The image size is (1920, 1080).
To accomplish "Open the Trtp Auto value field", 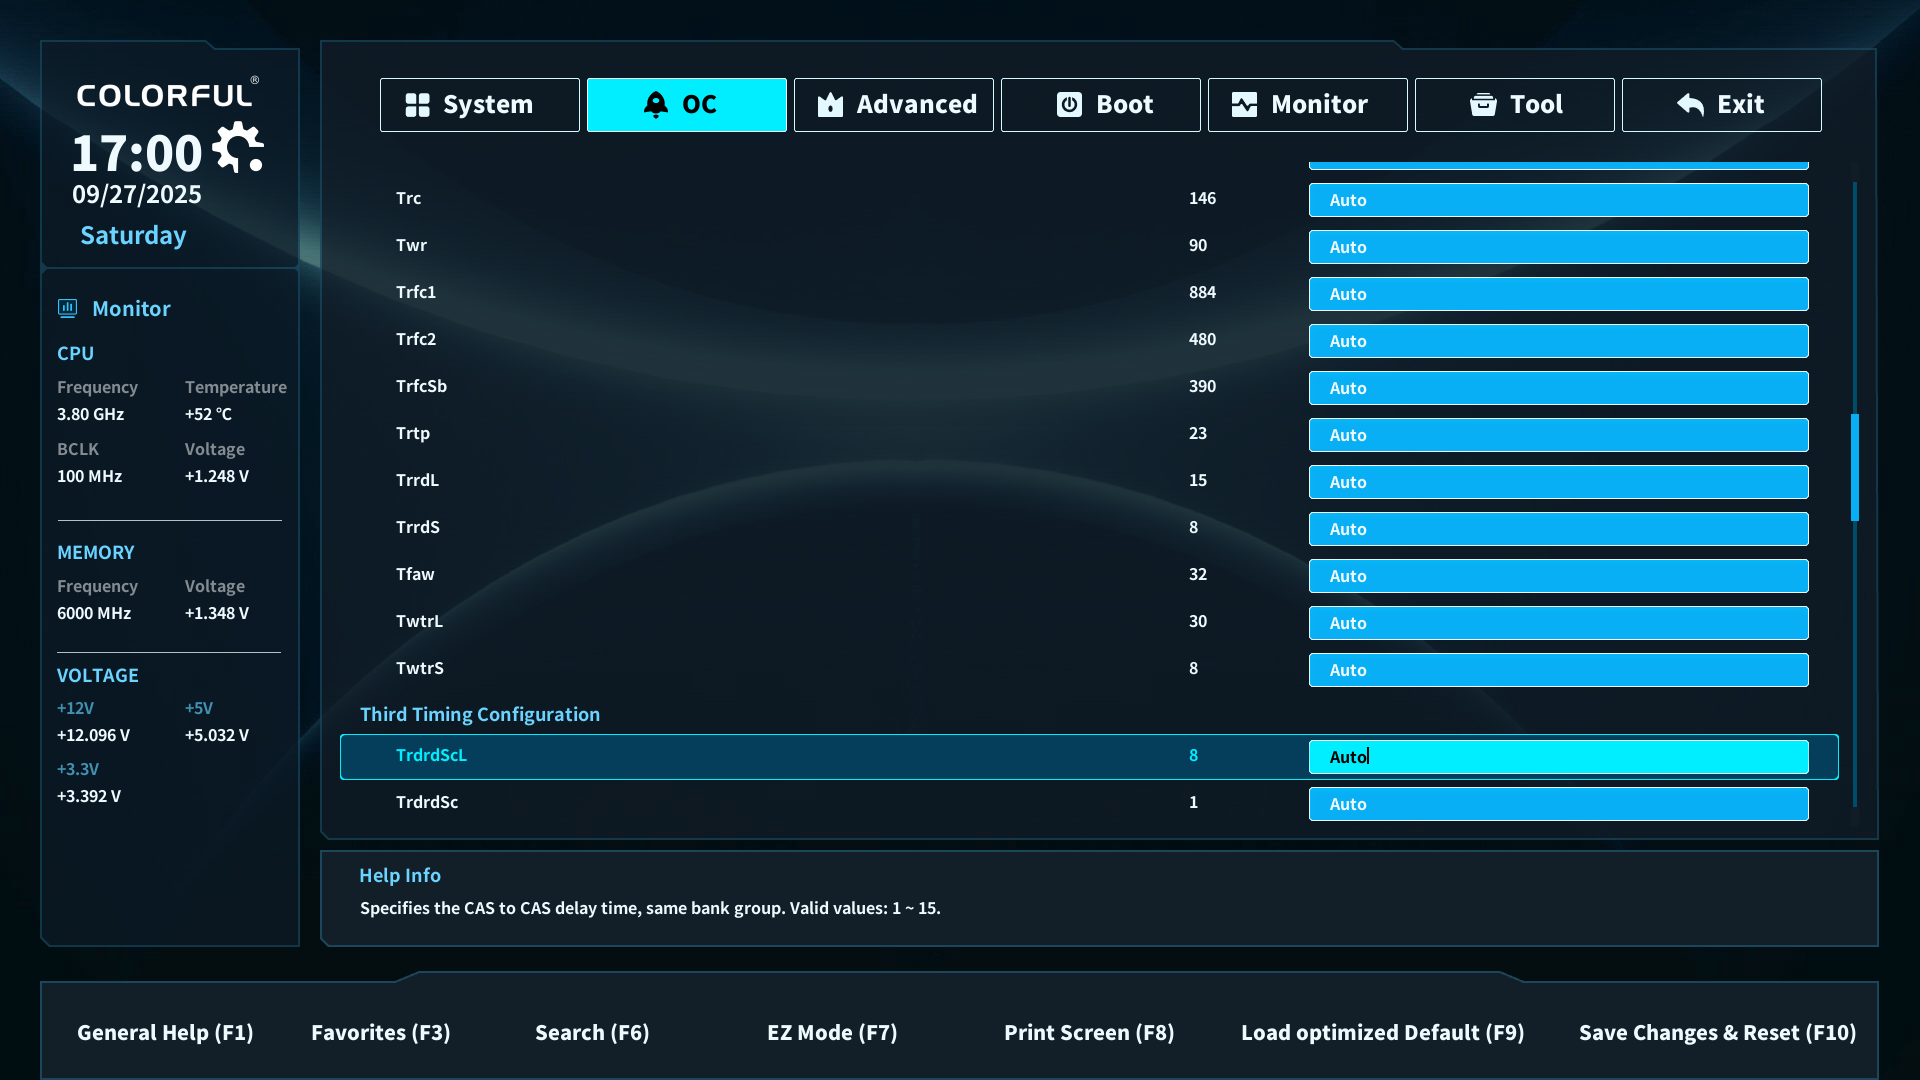I will [x=1558, y=435].
